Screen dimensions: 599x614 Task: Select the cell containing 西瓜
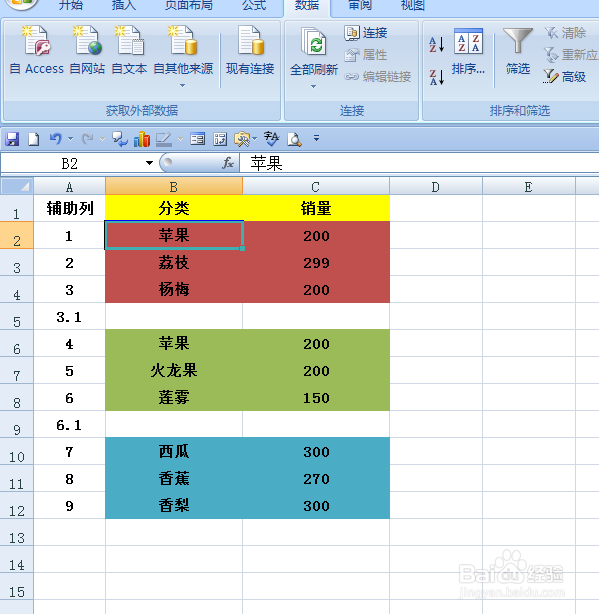pos(174,451)
